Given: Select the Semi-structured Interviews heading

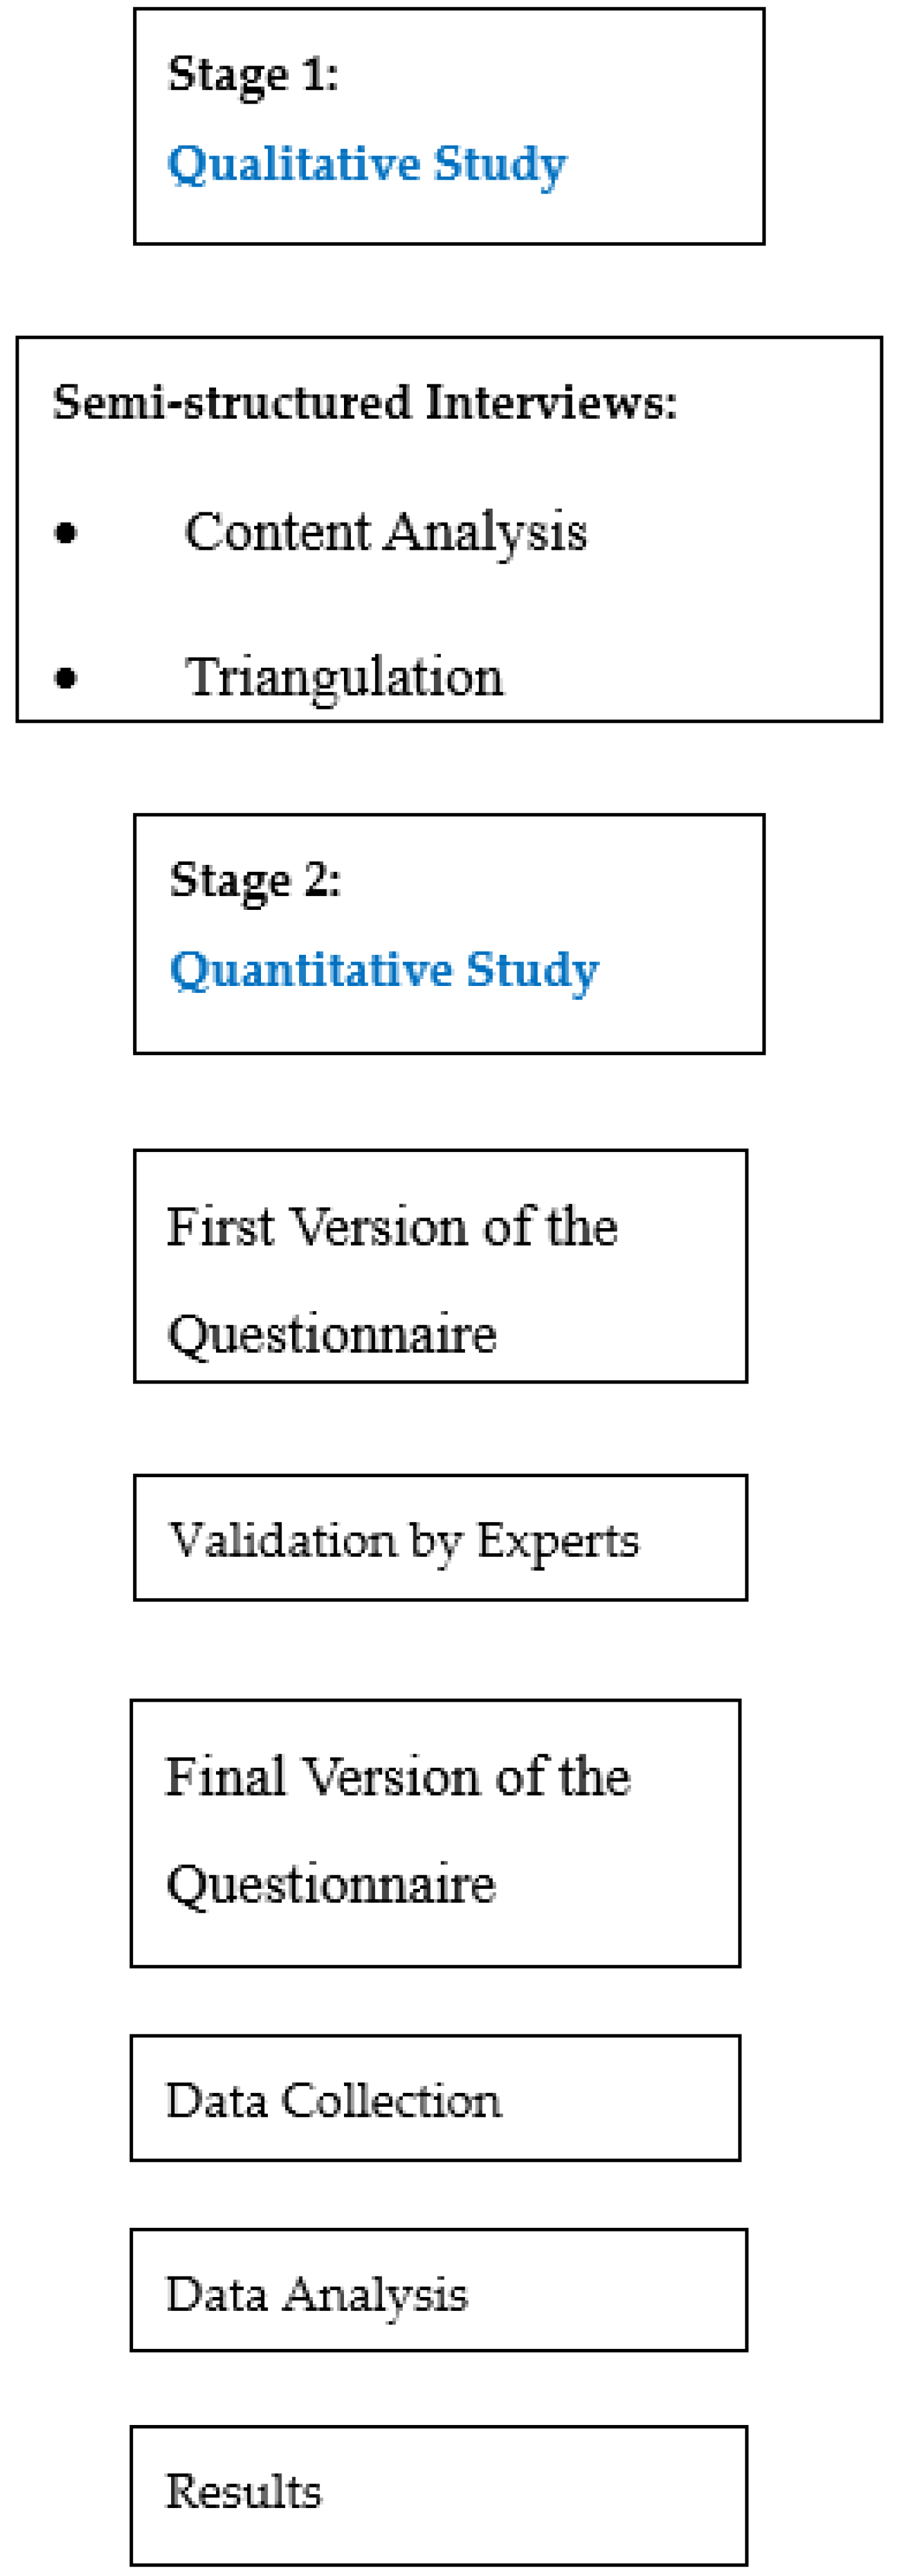Looking at the screenshot, I should tap(364, 403).
